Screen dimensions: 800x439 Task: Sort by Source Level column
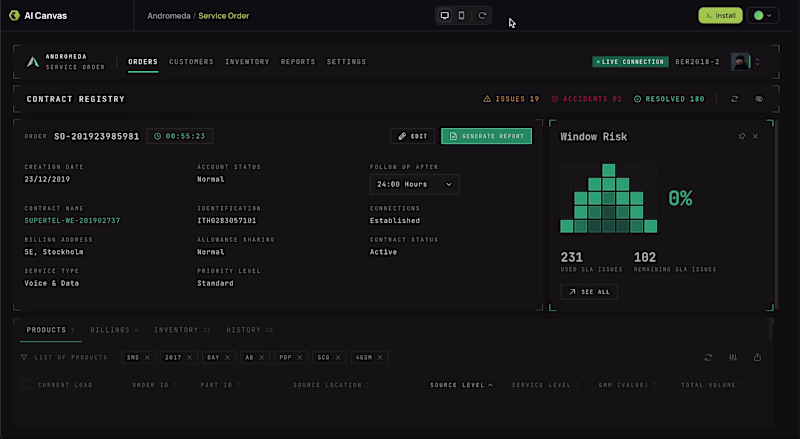[x=461, y=385]
